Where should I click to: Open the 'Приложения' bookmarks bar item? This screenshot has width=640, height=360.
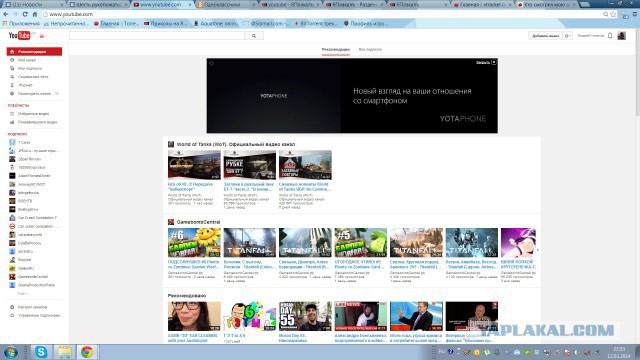[x=21, y=24]
